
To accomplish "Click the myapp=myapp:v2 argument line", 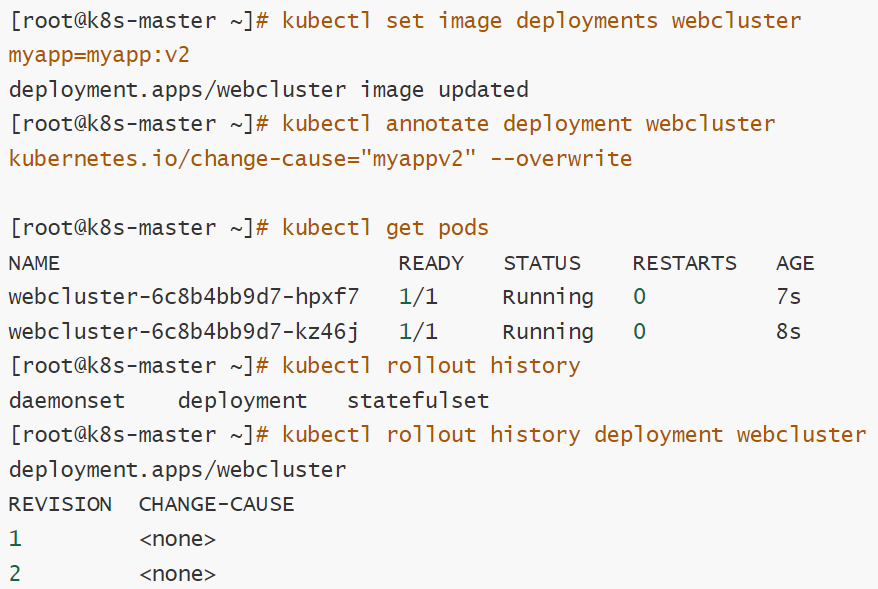I will (x=99, y=55).
